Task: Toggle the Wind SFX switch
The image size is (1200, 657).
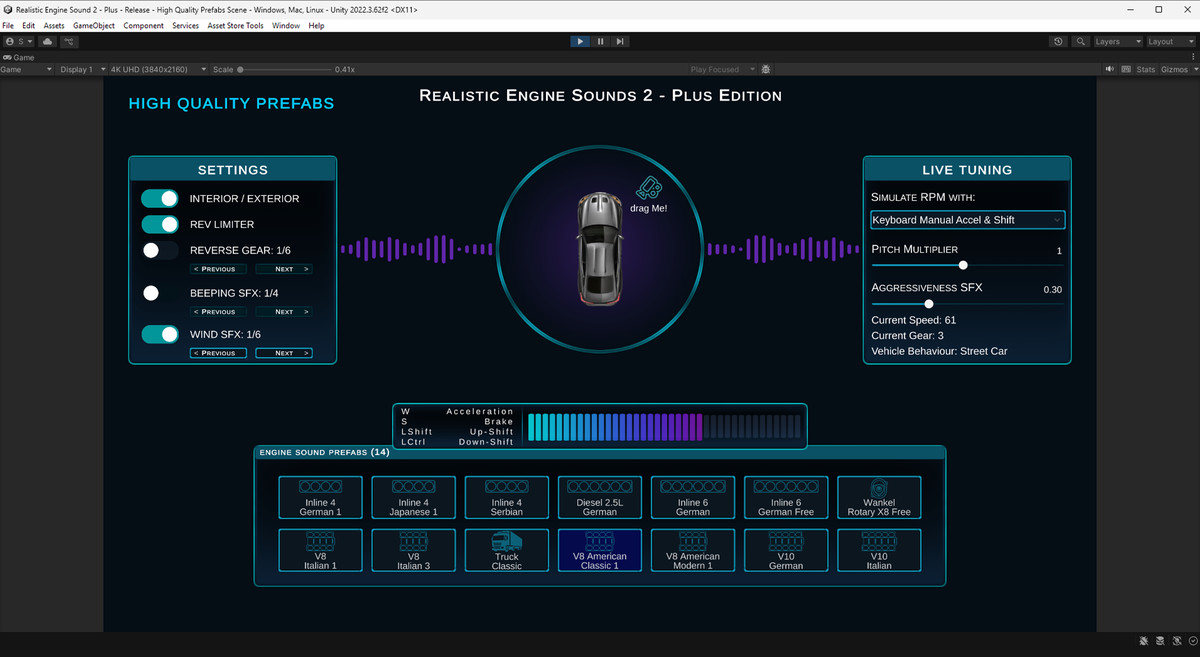Action: (x=160, y=334)
